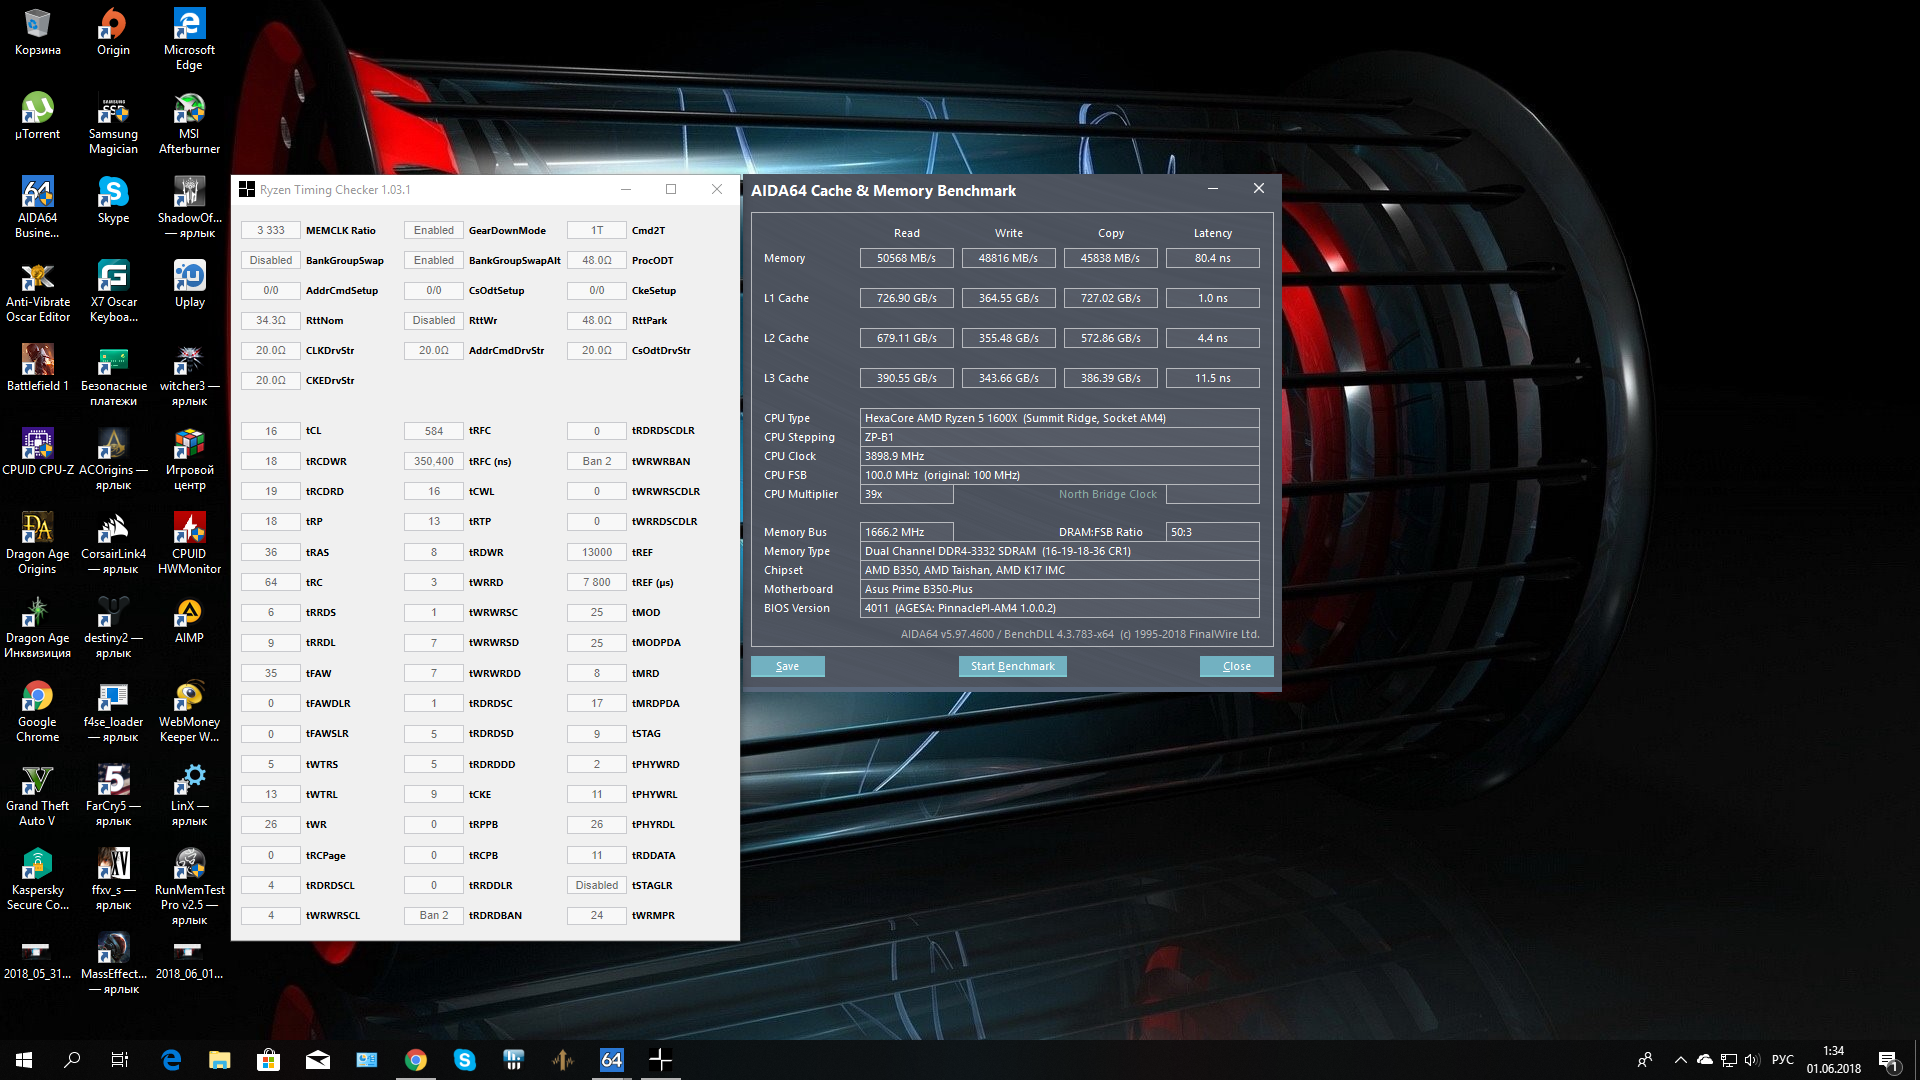
Task: Select the tCL value field
Action: 271,431
